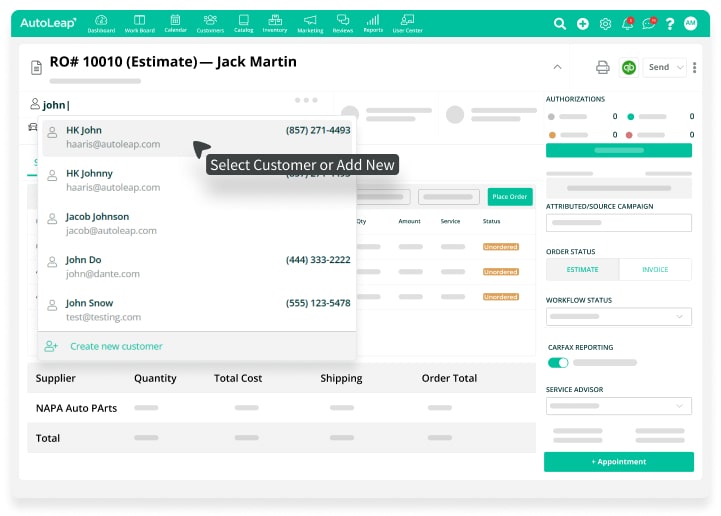Expand the Workflow Status dropdown
721x516 pixels.
point(618,316)
